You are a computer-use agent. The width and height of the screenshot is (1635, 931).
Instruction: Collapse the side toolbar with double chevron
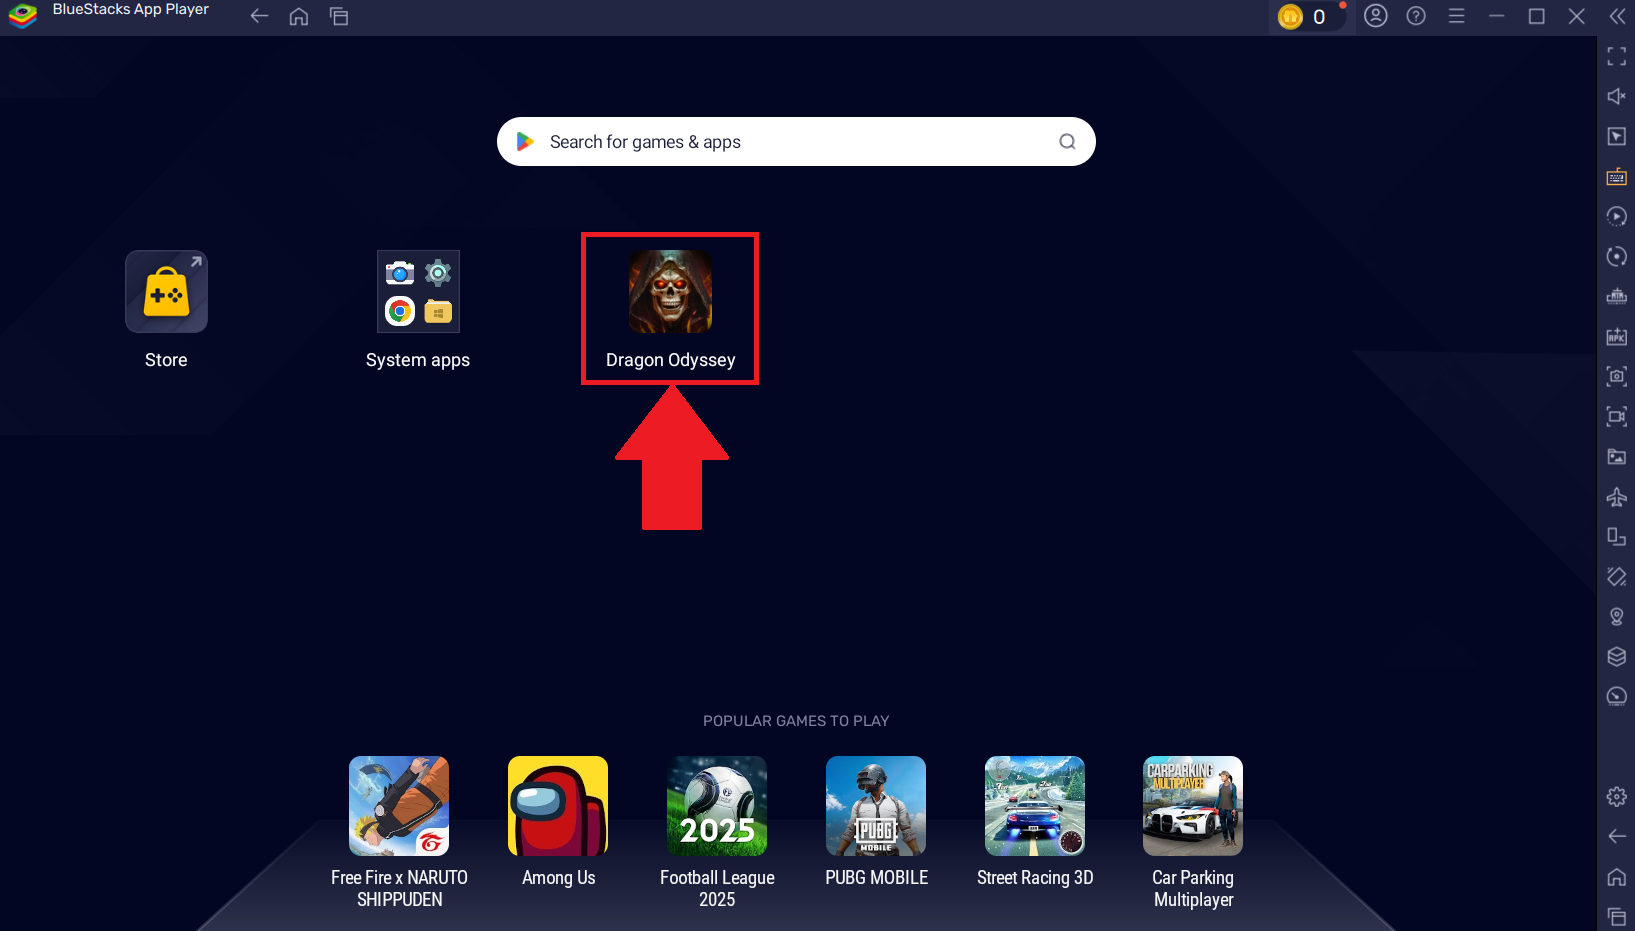tap(1617, 16)
